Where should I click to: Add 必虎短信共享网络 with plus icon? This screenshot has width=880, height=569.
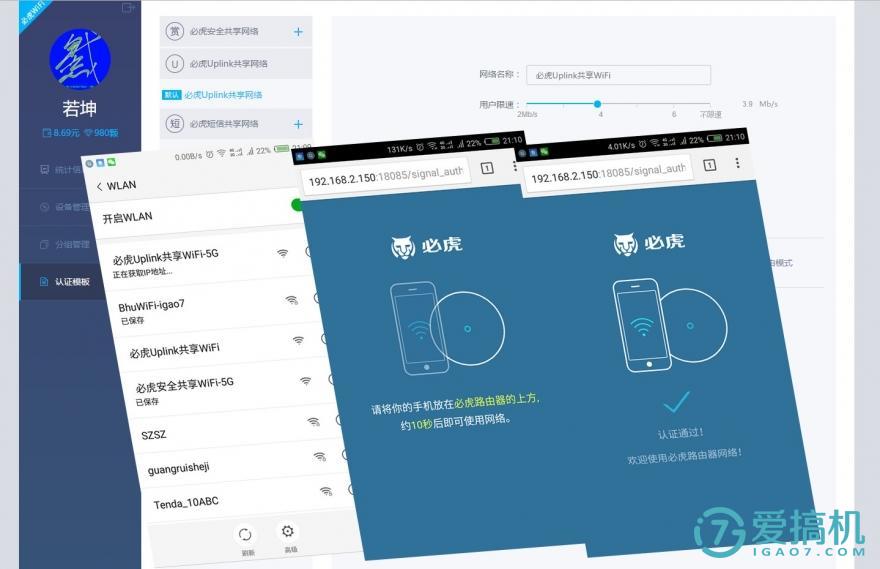pos(298,124)
